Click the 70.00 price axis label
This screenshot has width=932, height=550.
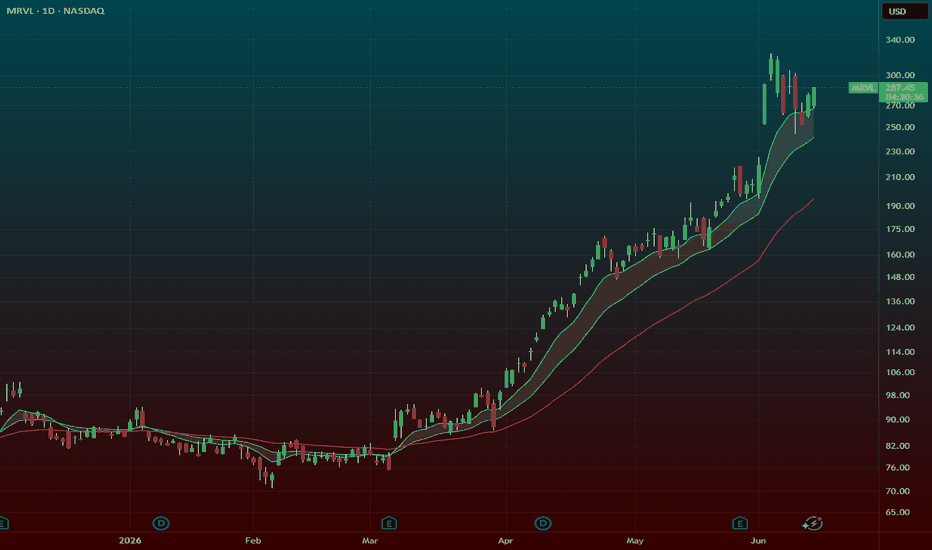898,491
